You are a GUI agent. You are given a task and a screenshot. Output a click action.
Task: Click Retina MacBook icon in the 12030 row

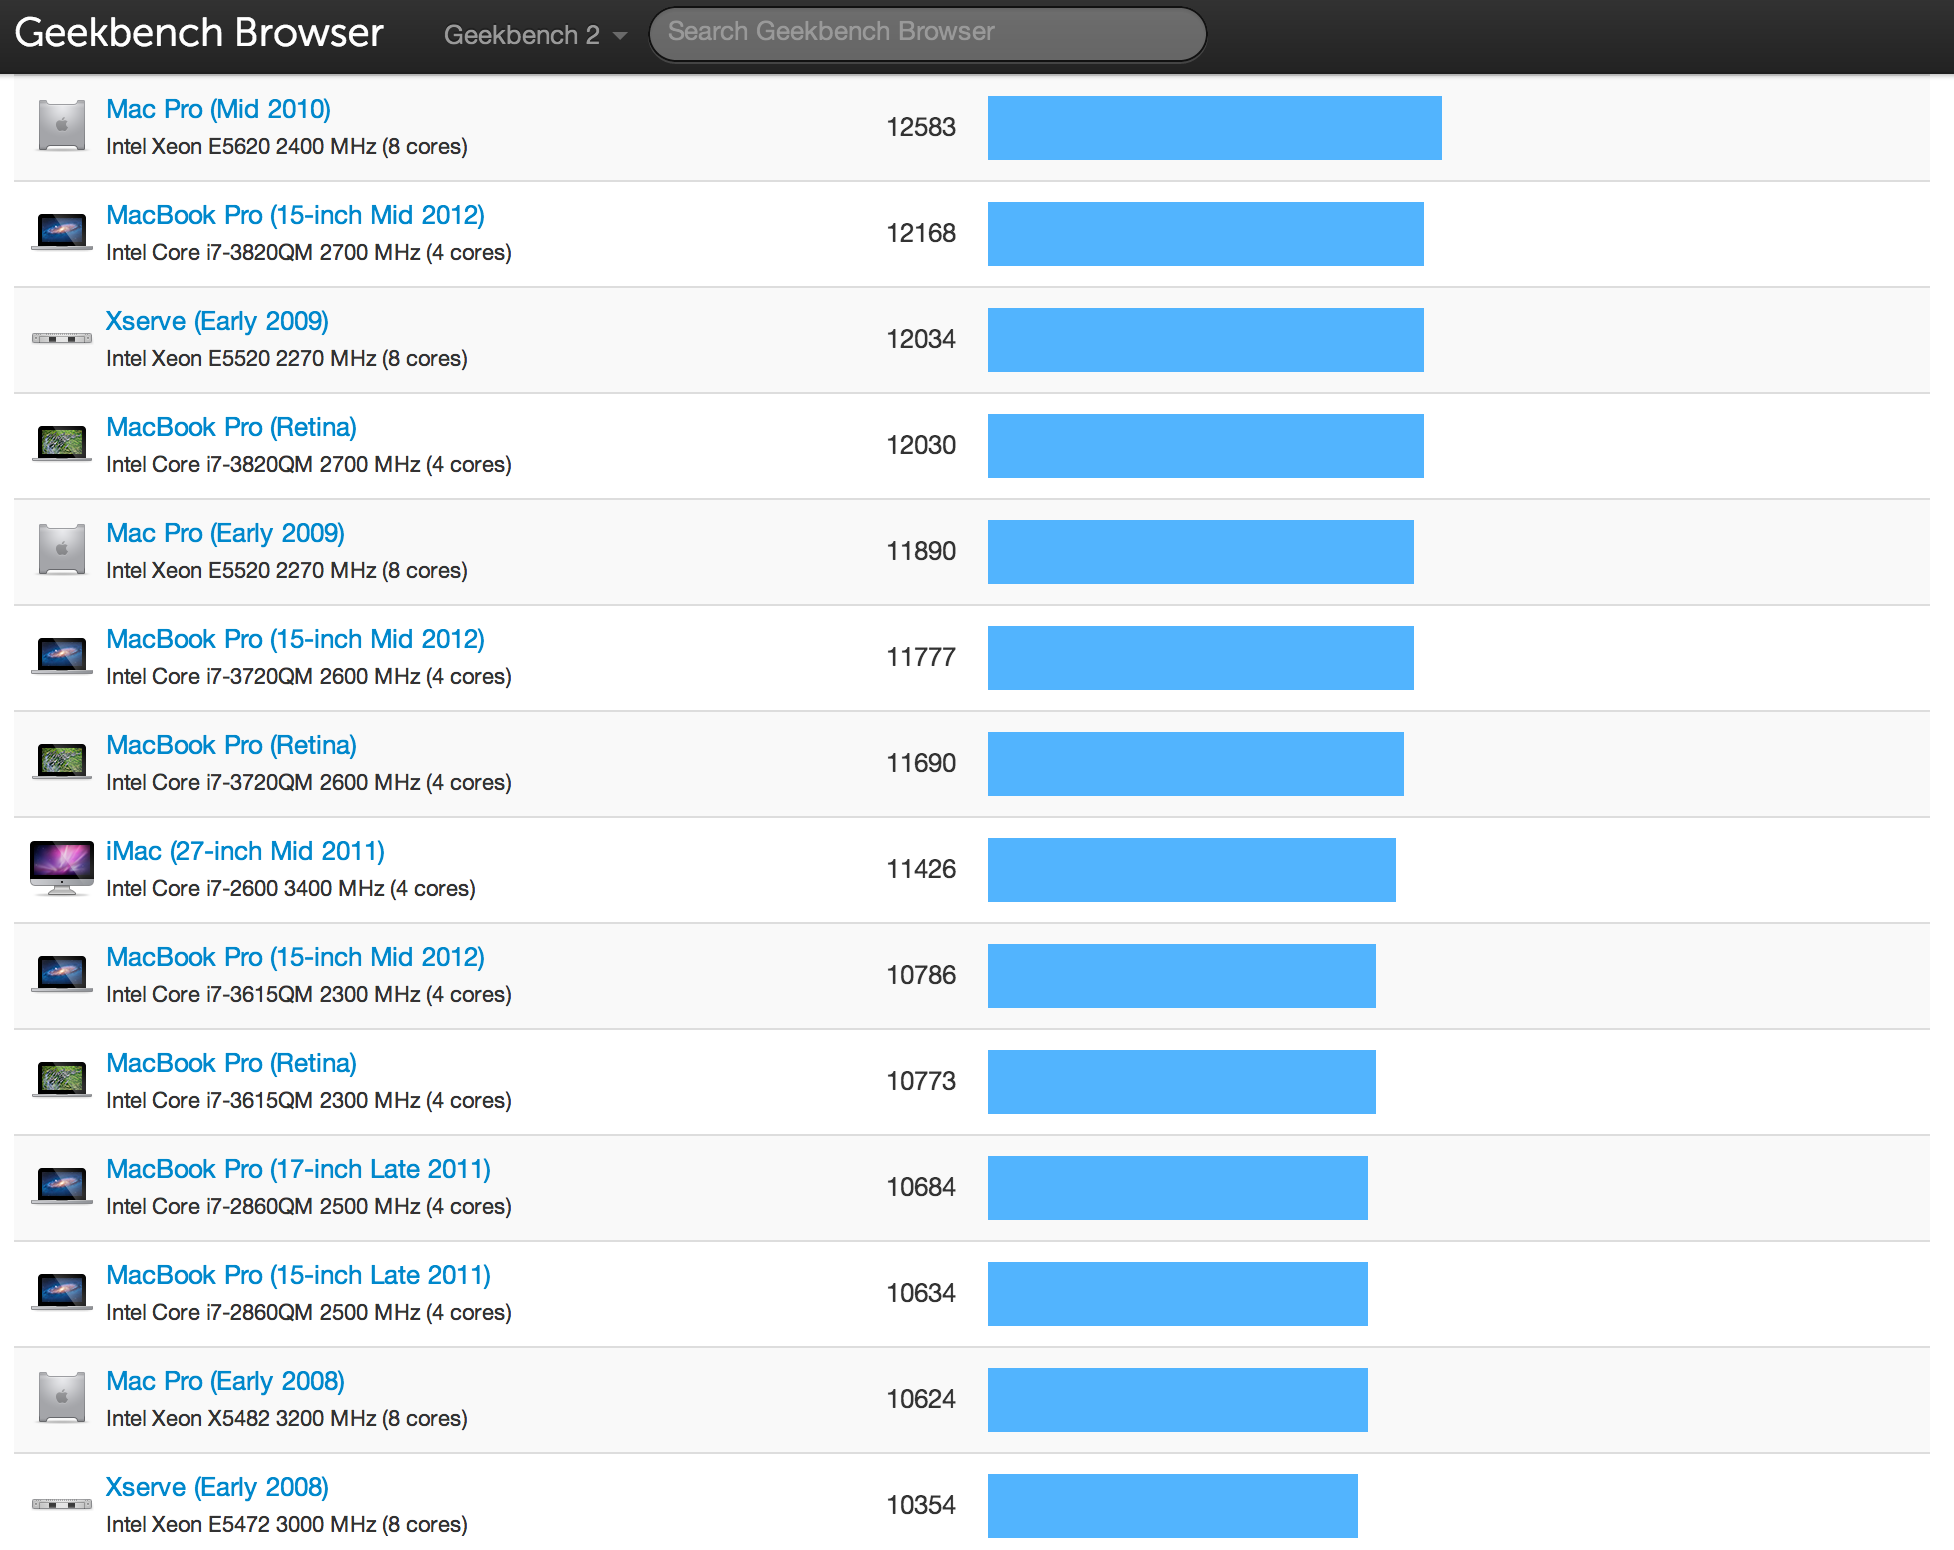[62, 444]
